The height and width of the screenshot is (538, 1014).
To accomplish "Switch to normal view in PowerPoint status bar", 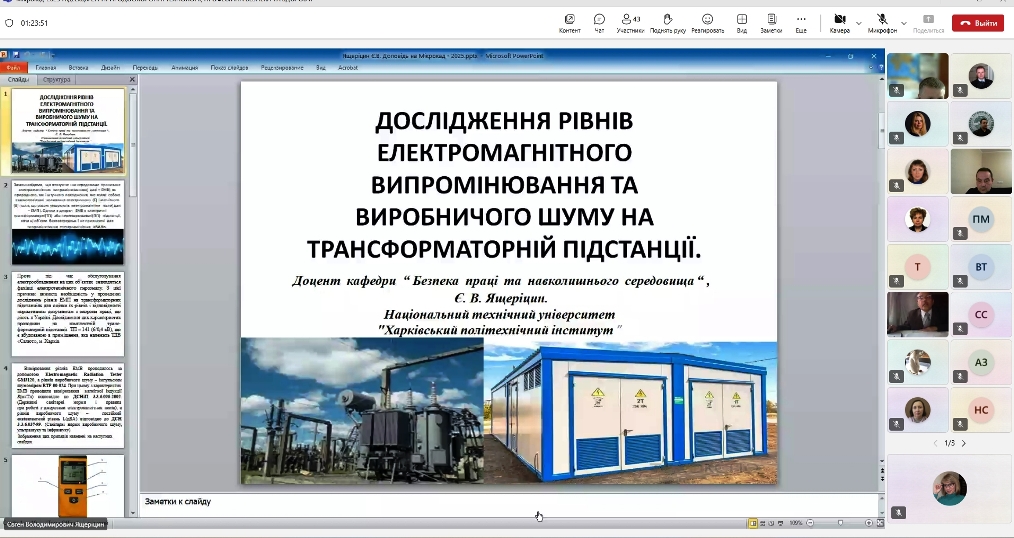I will (753, 523).
